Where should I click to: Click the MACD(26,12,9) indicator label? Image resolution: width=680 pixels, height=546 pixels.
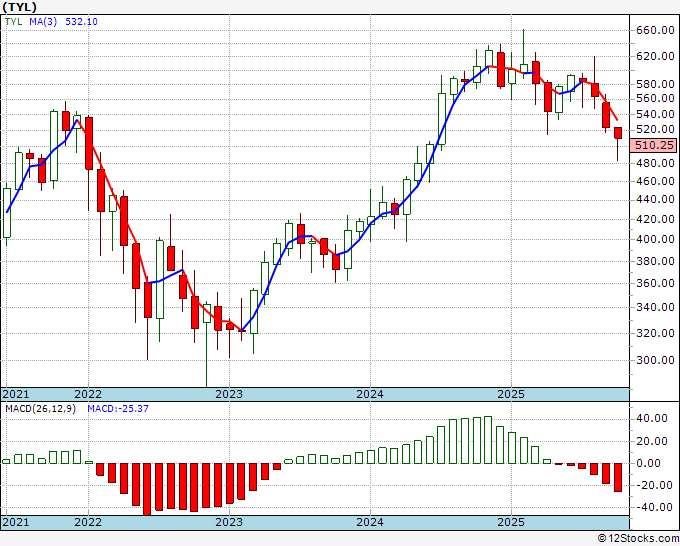tap(40, 409)
